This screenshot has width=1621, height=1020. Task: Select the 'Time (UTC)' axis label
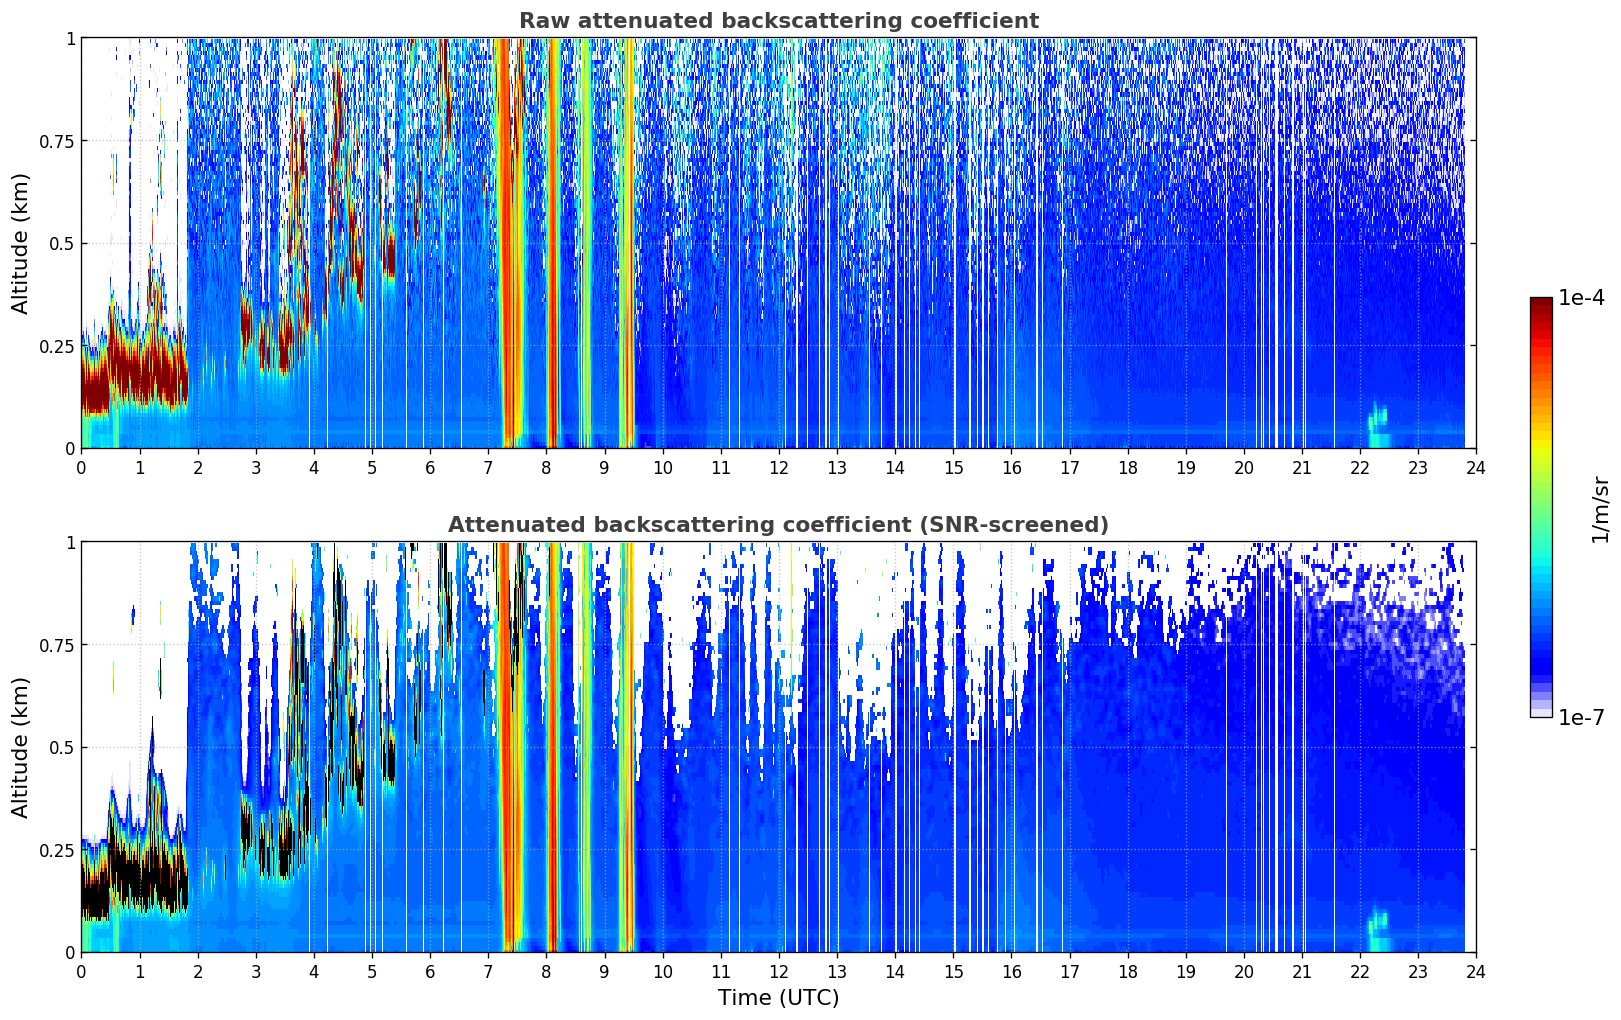(778, 998)
